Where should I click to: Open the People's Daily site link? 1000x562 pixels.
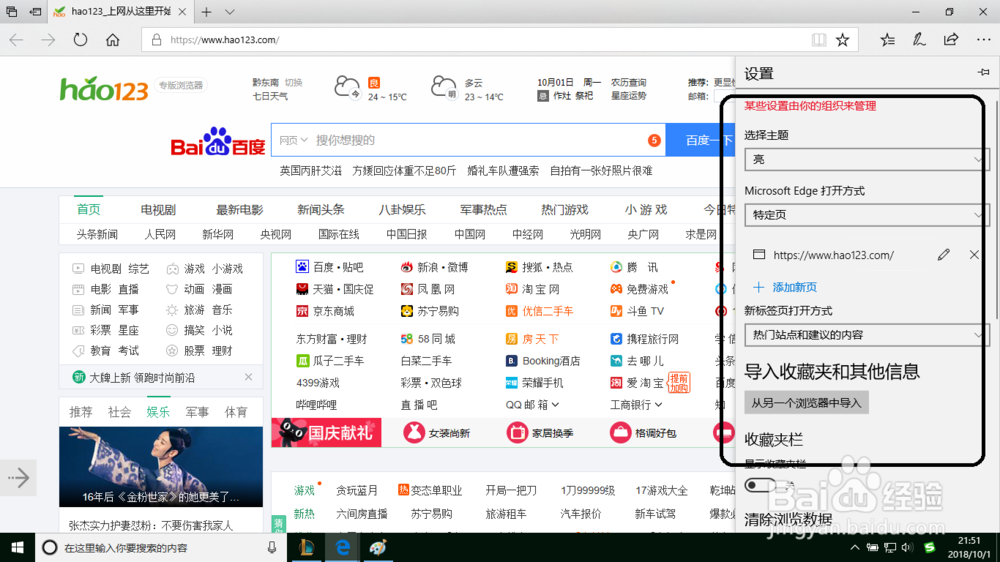(159, 234)
